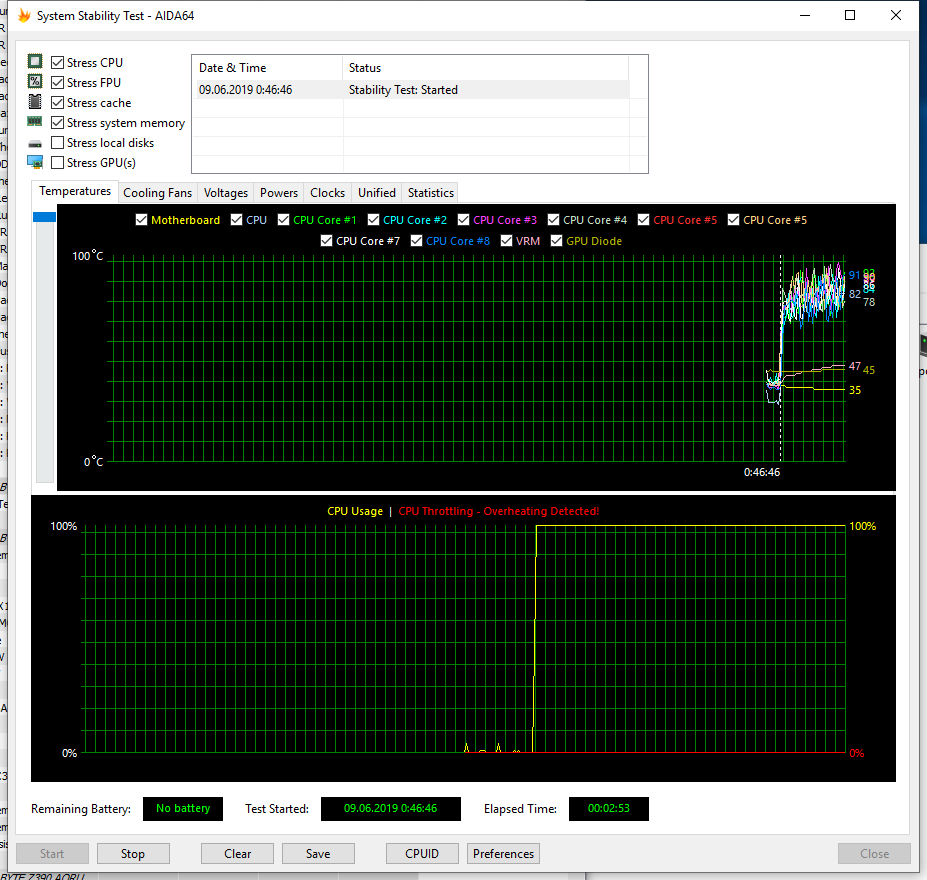The image size is (927, 880).
Task: Click the system memory RAM icon
Action: pos(35,122)
